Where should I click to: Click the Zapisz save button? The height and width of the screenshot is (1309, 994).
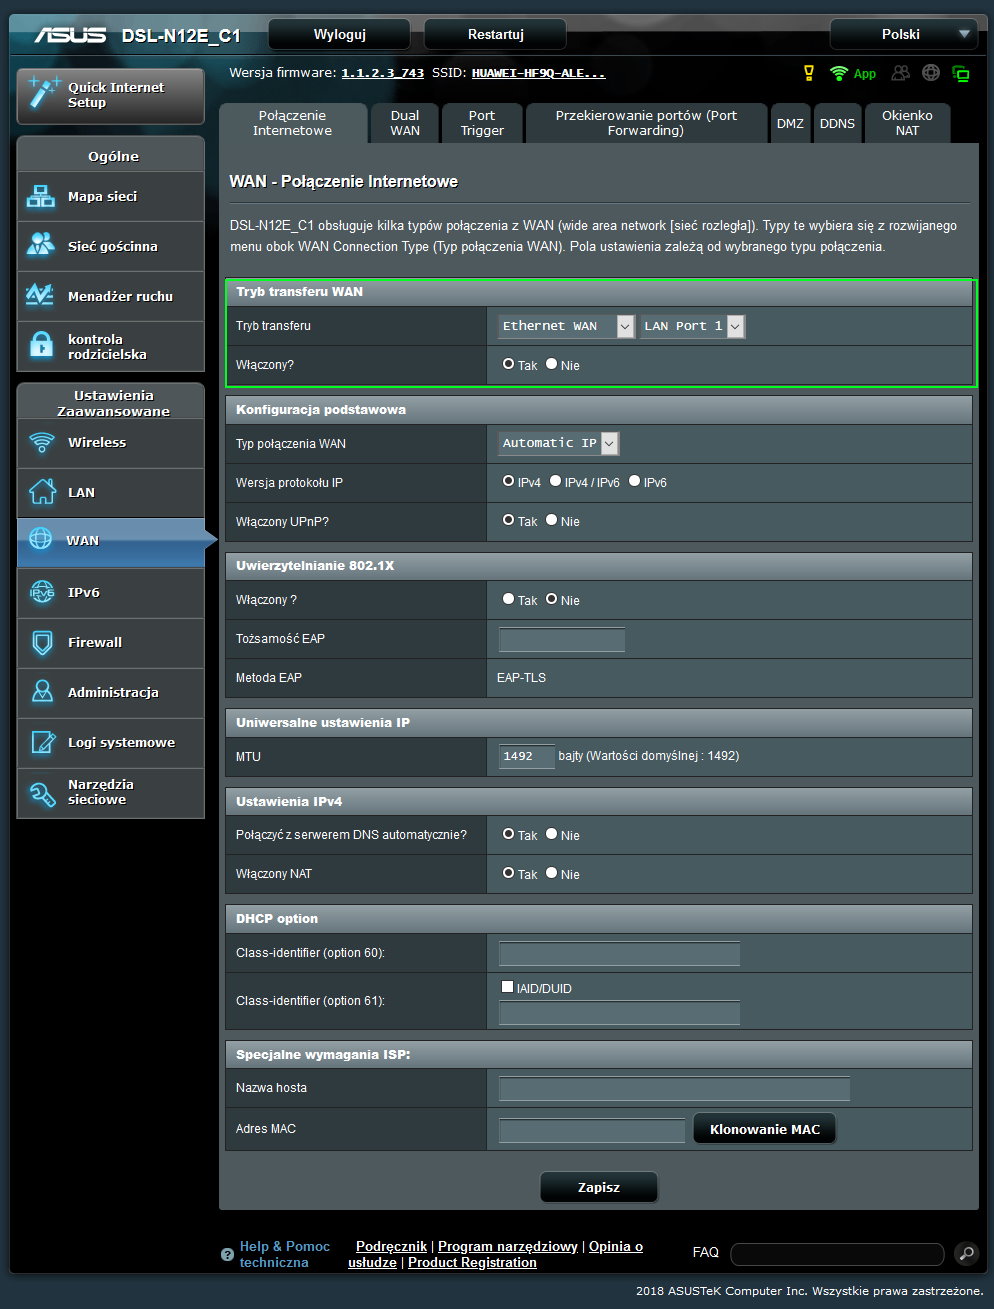pos(599,1187)
